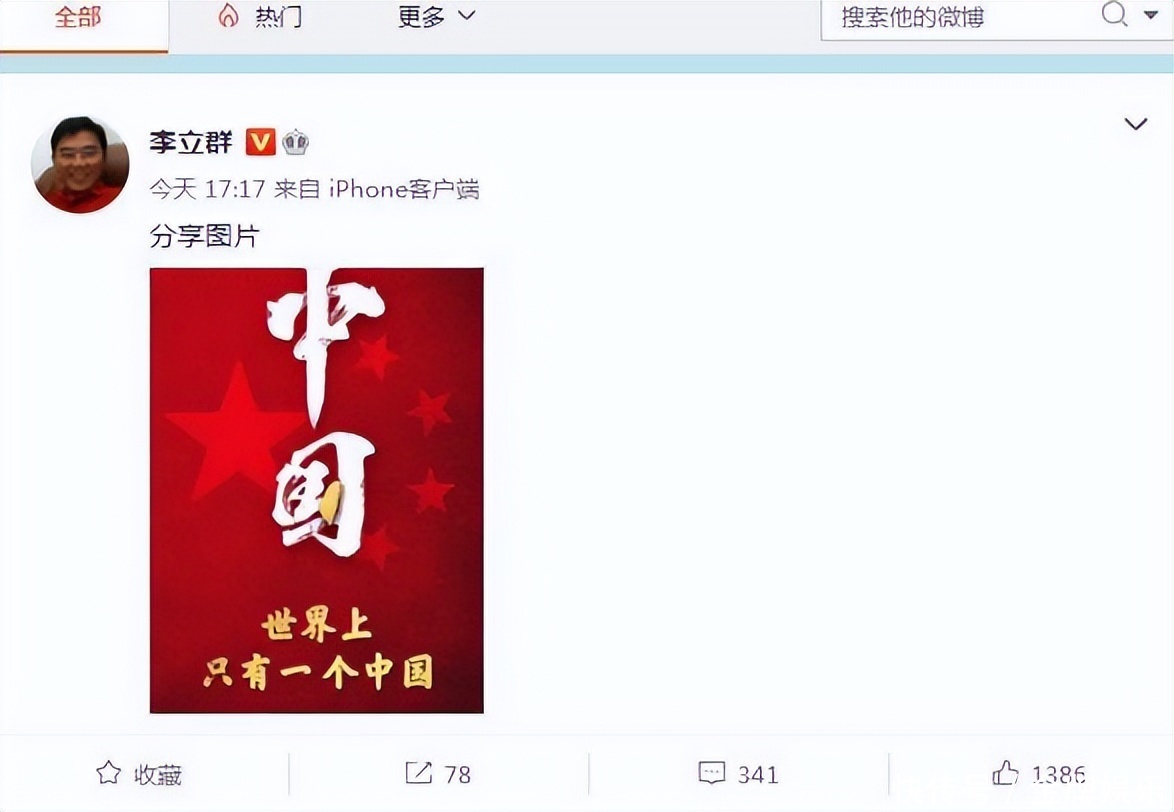Click the magnifying glass search icon

click(1114, 14)
